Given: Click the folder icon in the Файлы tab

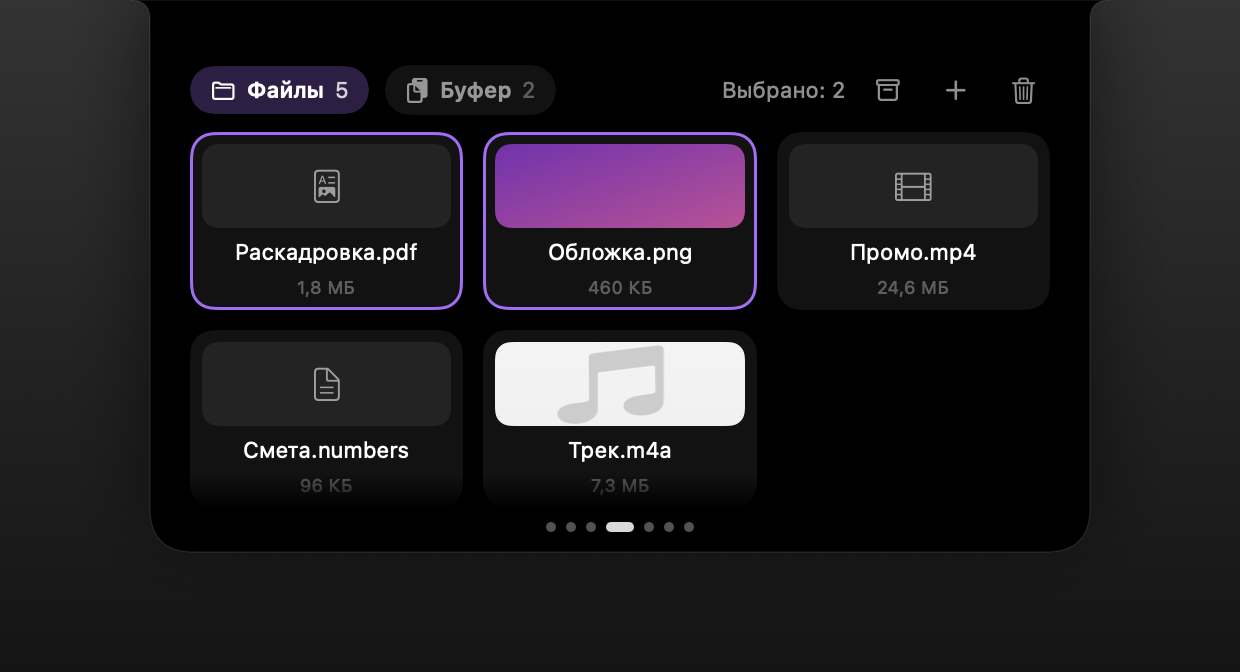Looking at the screenshot, I should point(223,91).
